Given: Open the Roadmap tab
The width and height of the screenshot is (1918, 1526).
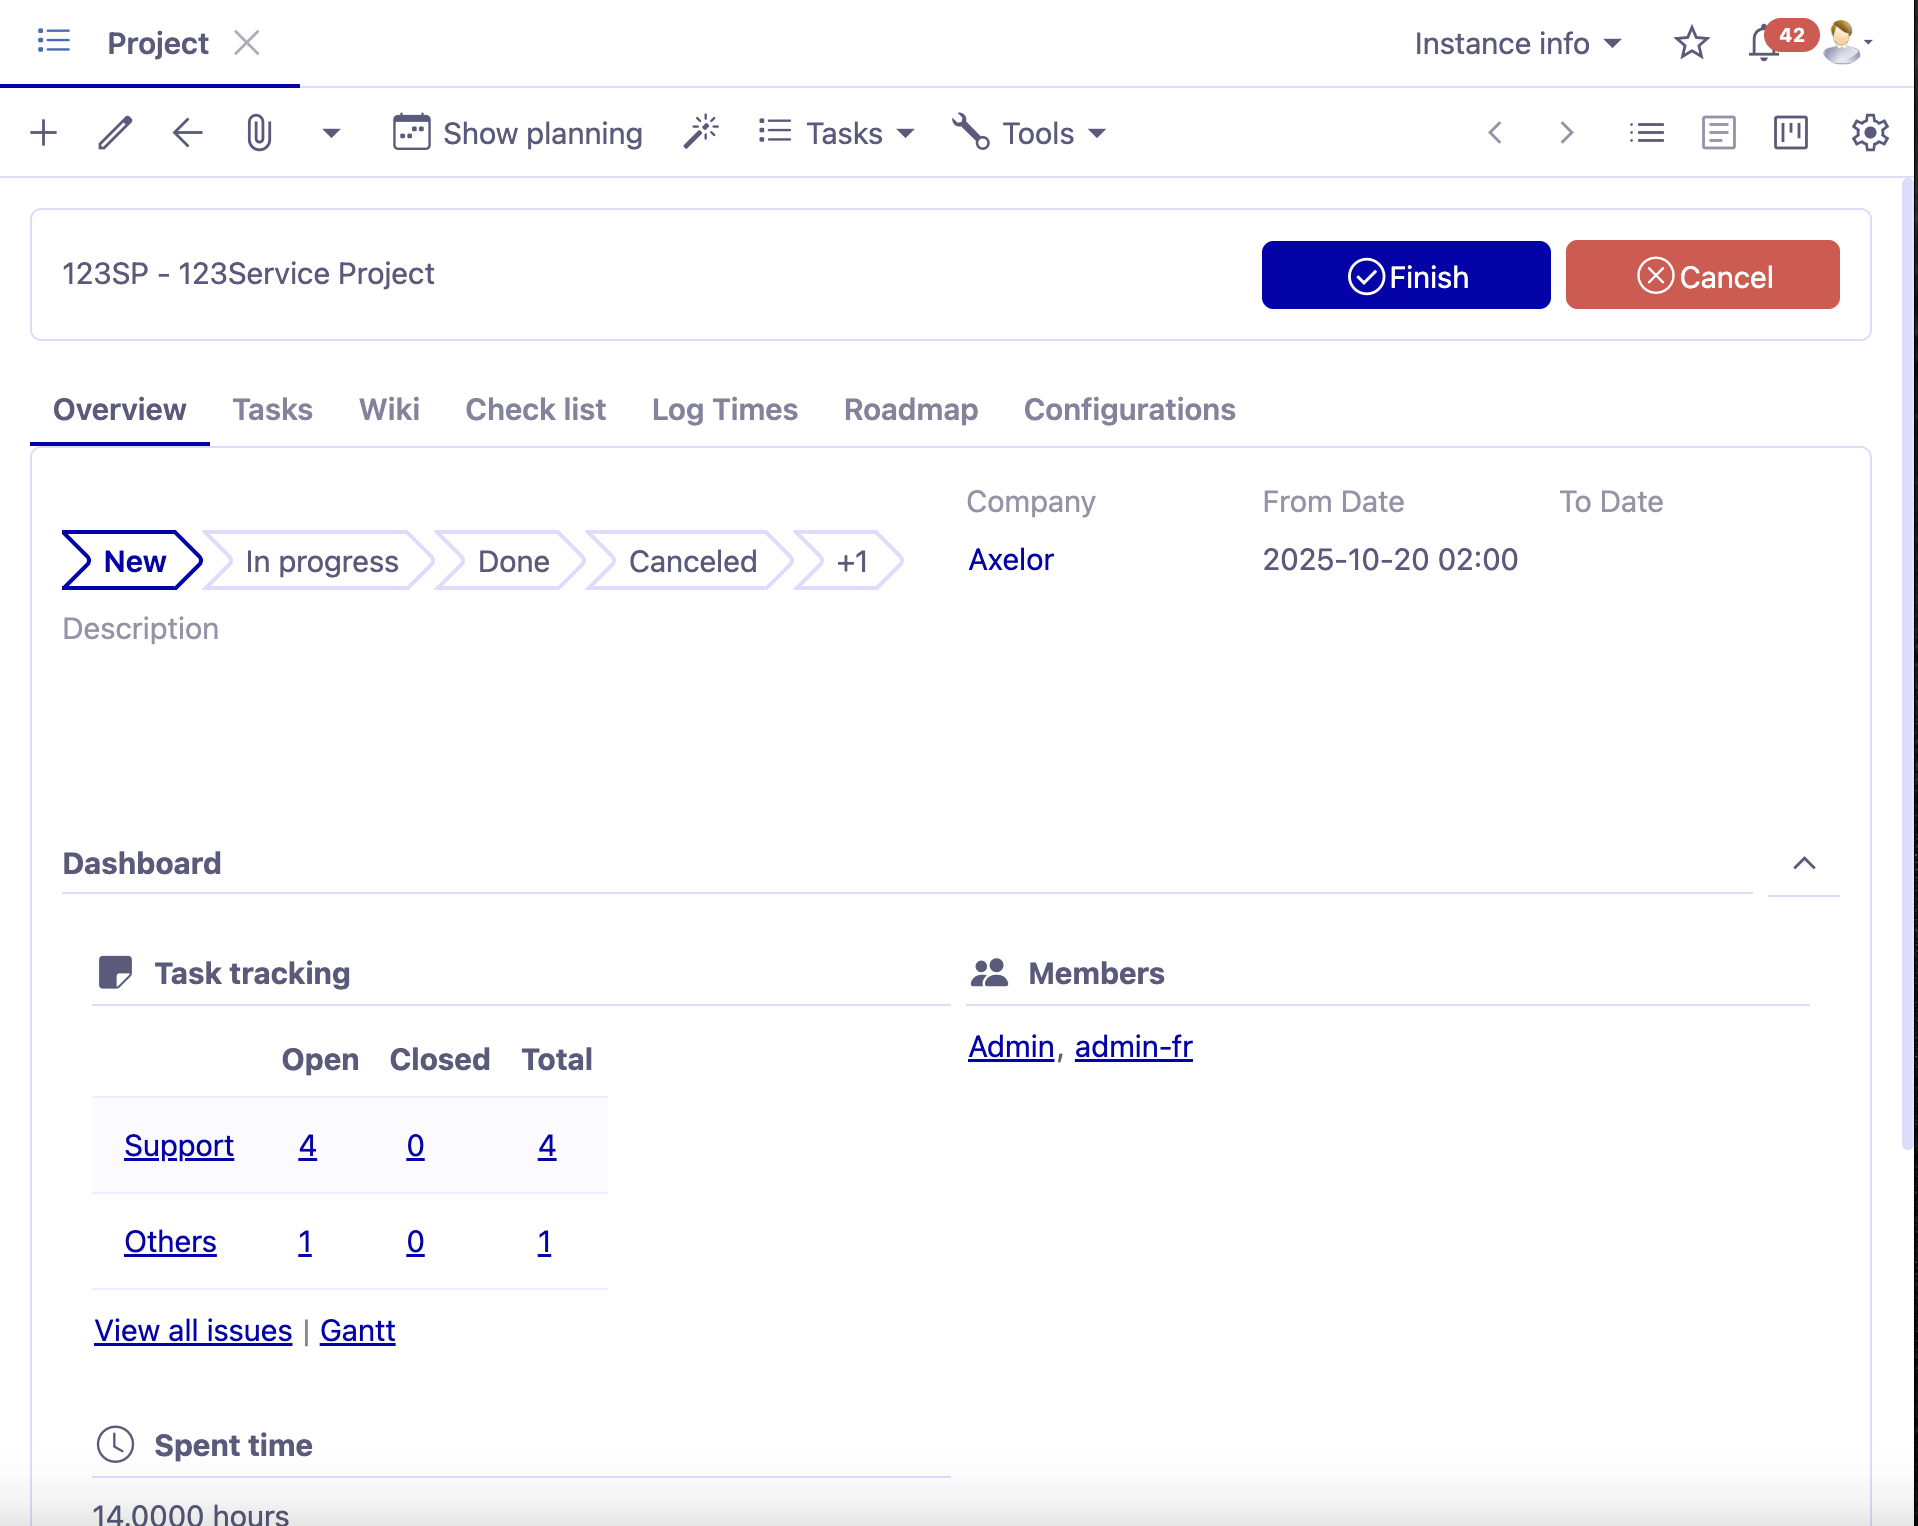Looking at the screenshot, I should (x=910, y=409).
